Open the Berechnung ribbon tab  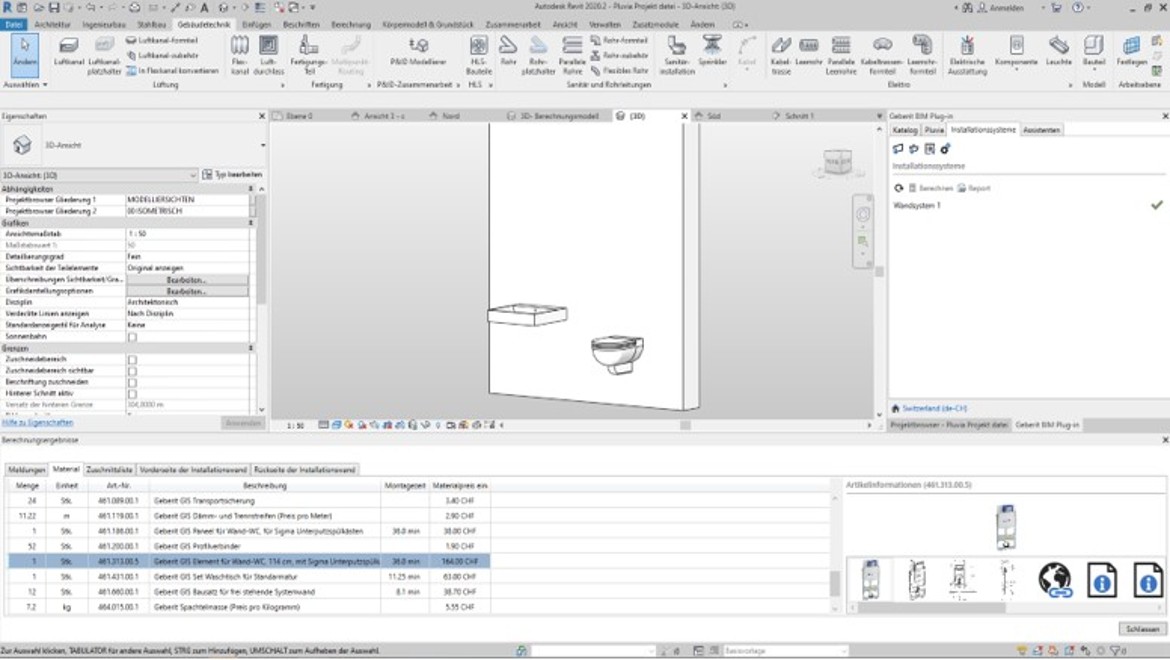tap(351, 25)
